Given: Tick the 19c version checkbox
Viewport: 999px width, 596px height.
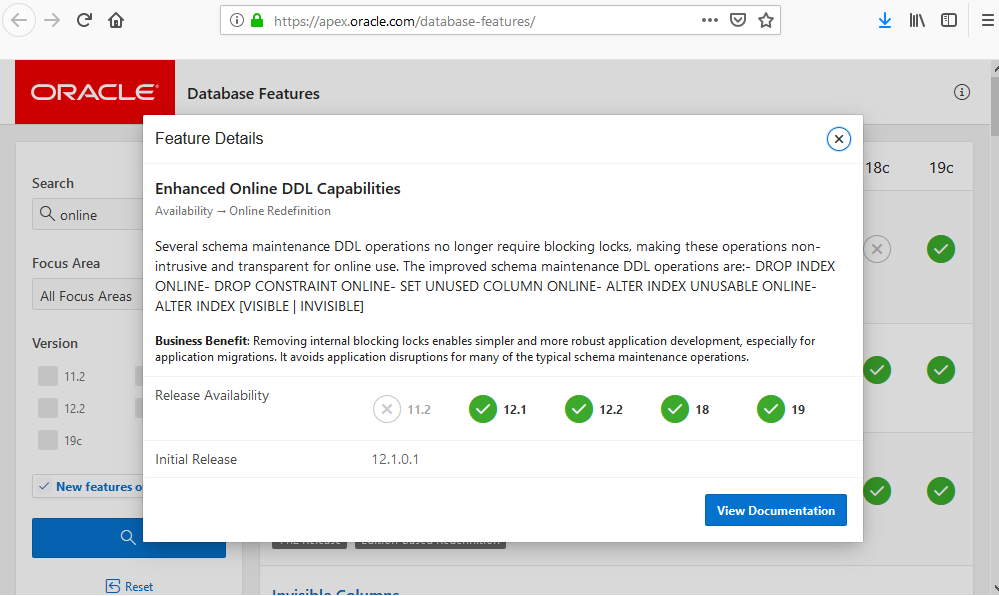Looking at the screenshot, I should pos(48,440).
